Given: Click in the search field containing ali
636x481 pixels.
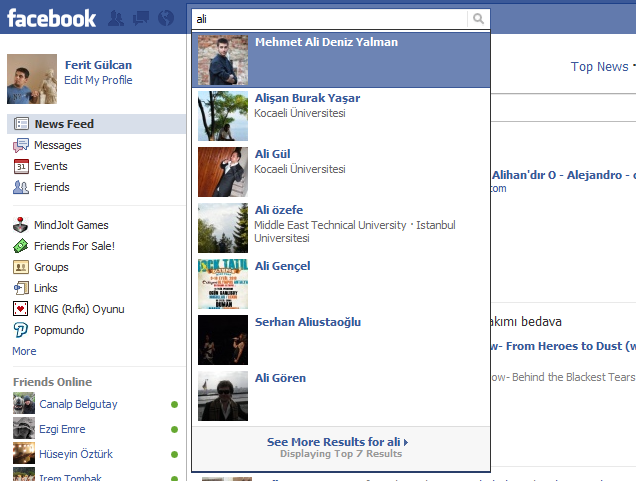Looking at the screenshot, I should tap(329, 19).
